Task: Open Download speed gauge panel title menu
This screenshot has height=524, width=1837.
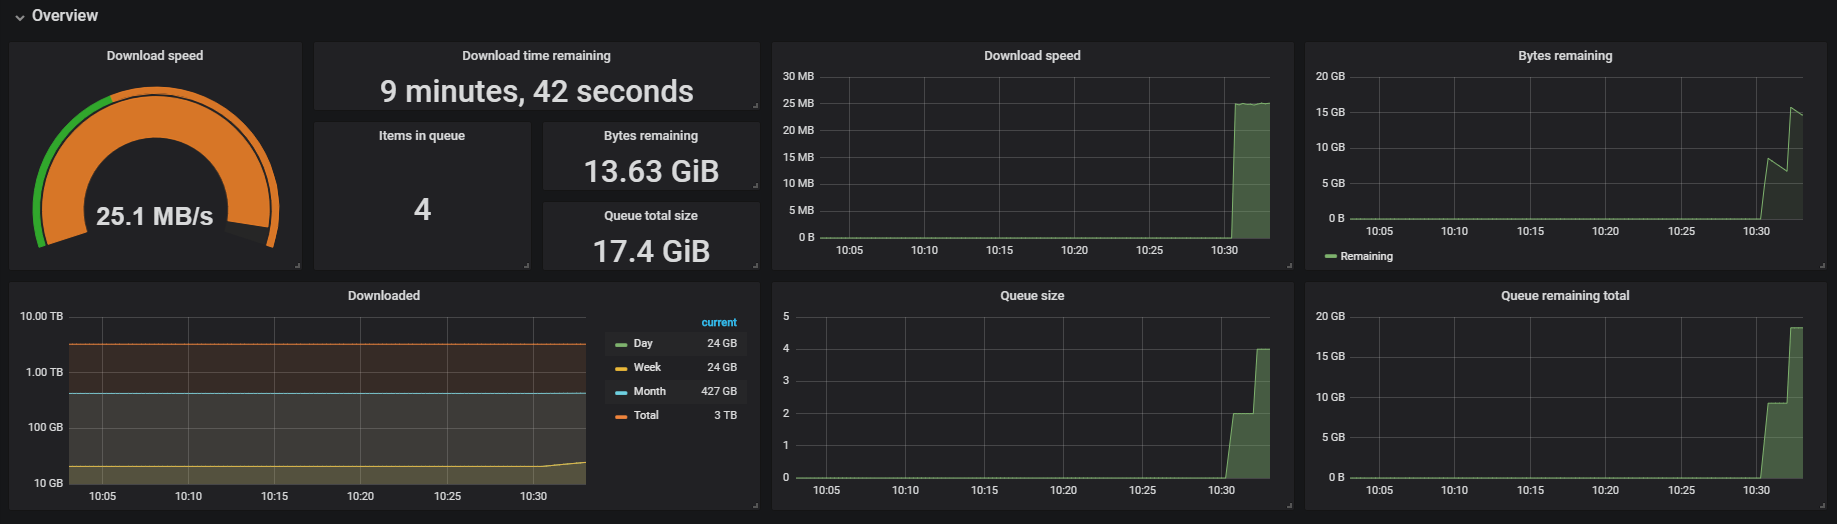Action: (155, 56)
